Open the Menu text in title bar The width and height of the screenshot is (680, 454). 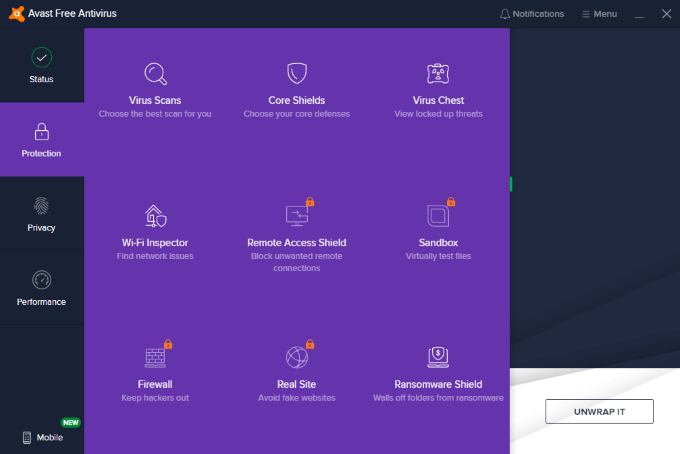pyautogui.click(x=605, y=14)
